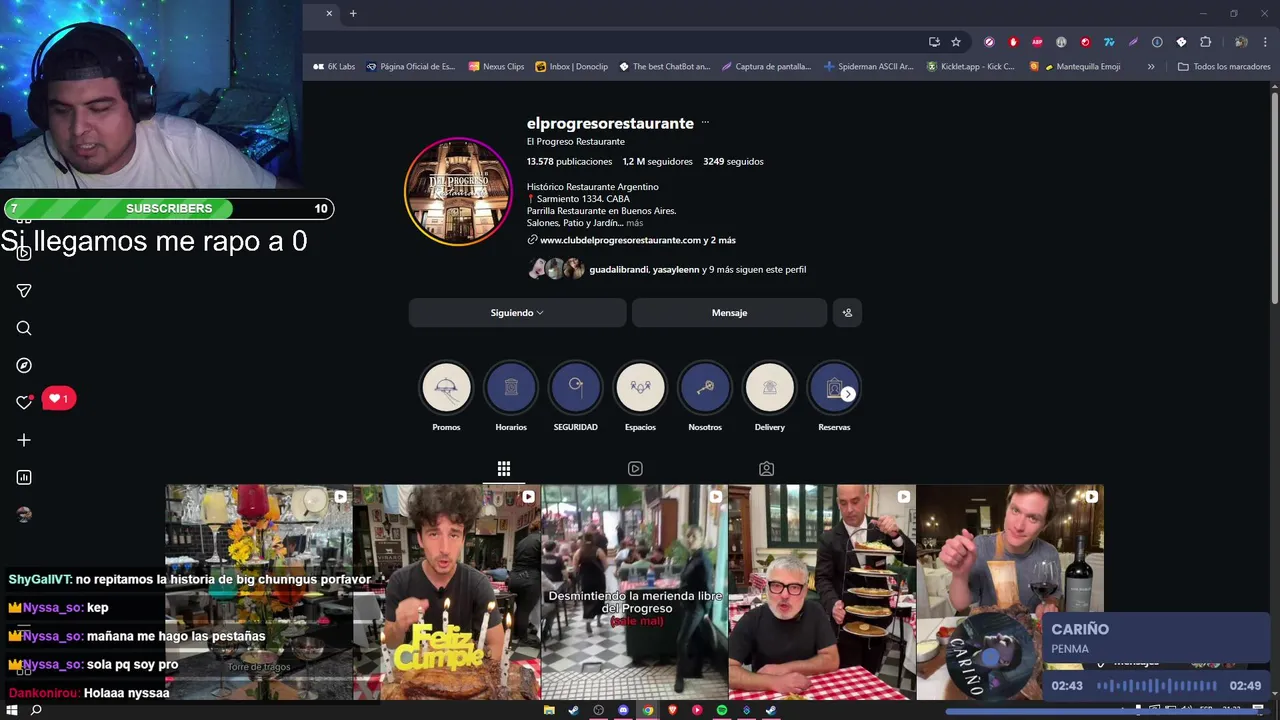Show hidden bookmarks with chevron
1280x720 pixels.
click(1151, 67)
